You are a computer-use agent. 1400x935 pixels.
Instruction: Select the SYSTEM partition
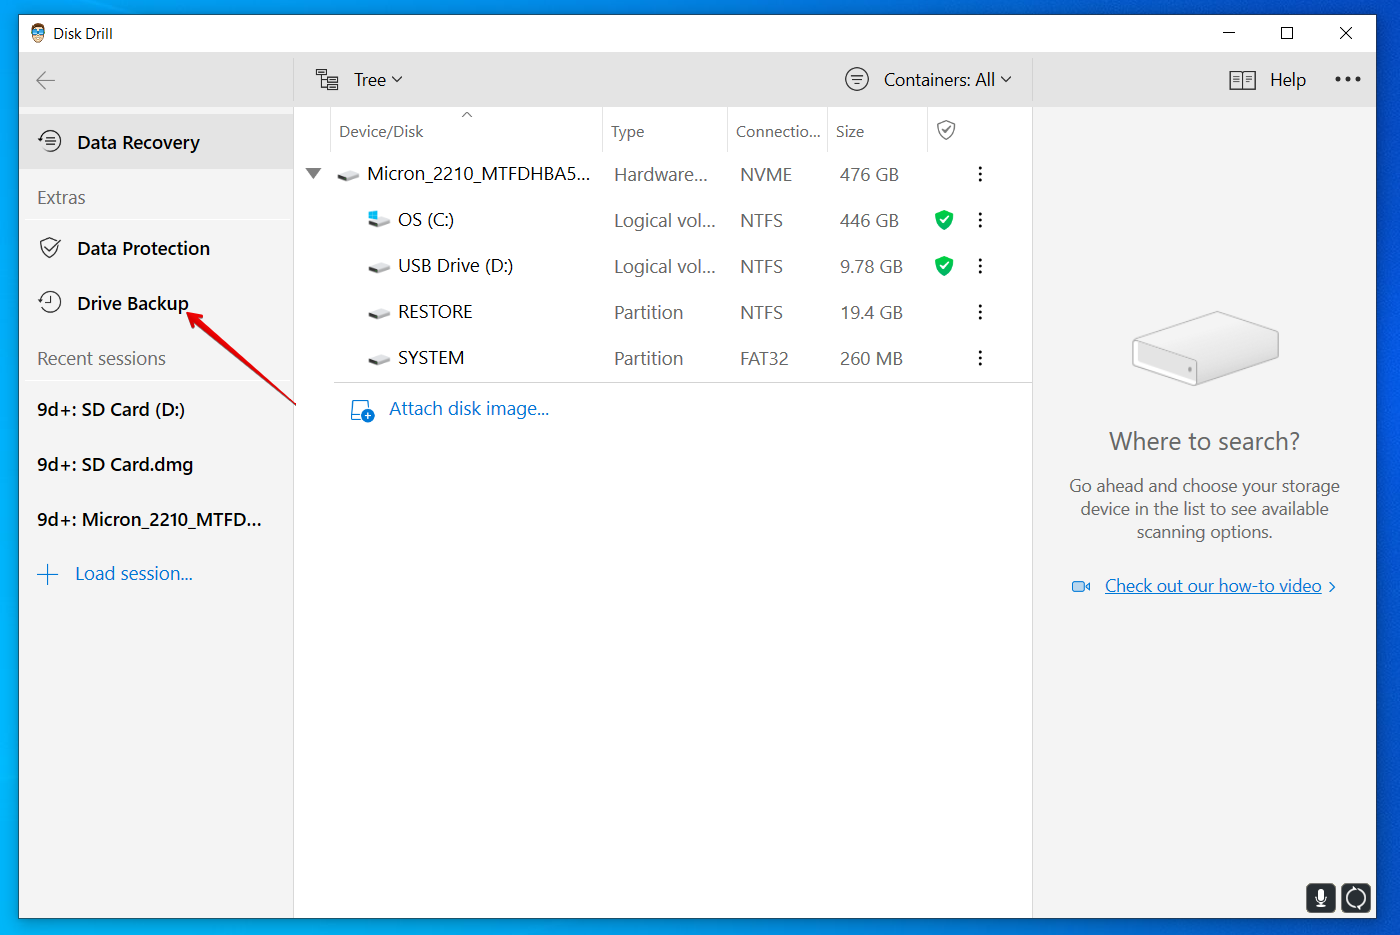click(431, 358)
